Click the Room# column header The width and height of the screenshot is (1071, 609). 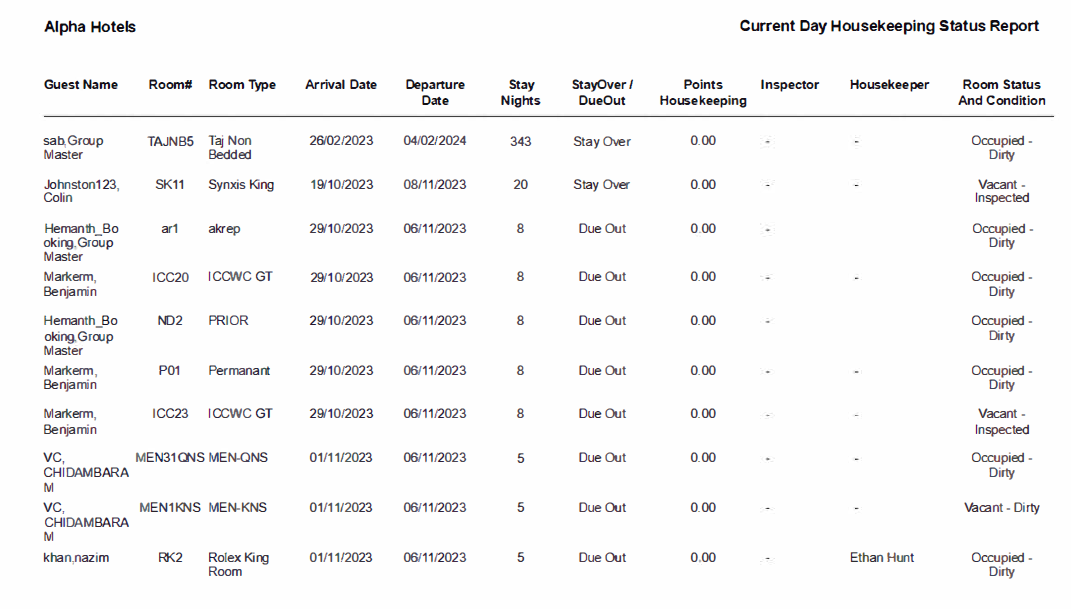pyautogui.click(x=169, y=85)
